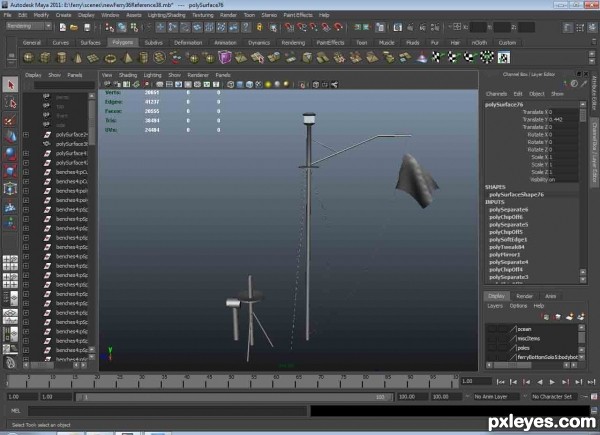Activate the Select tool arrow

coord(10,85)
